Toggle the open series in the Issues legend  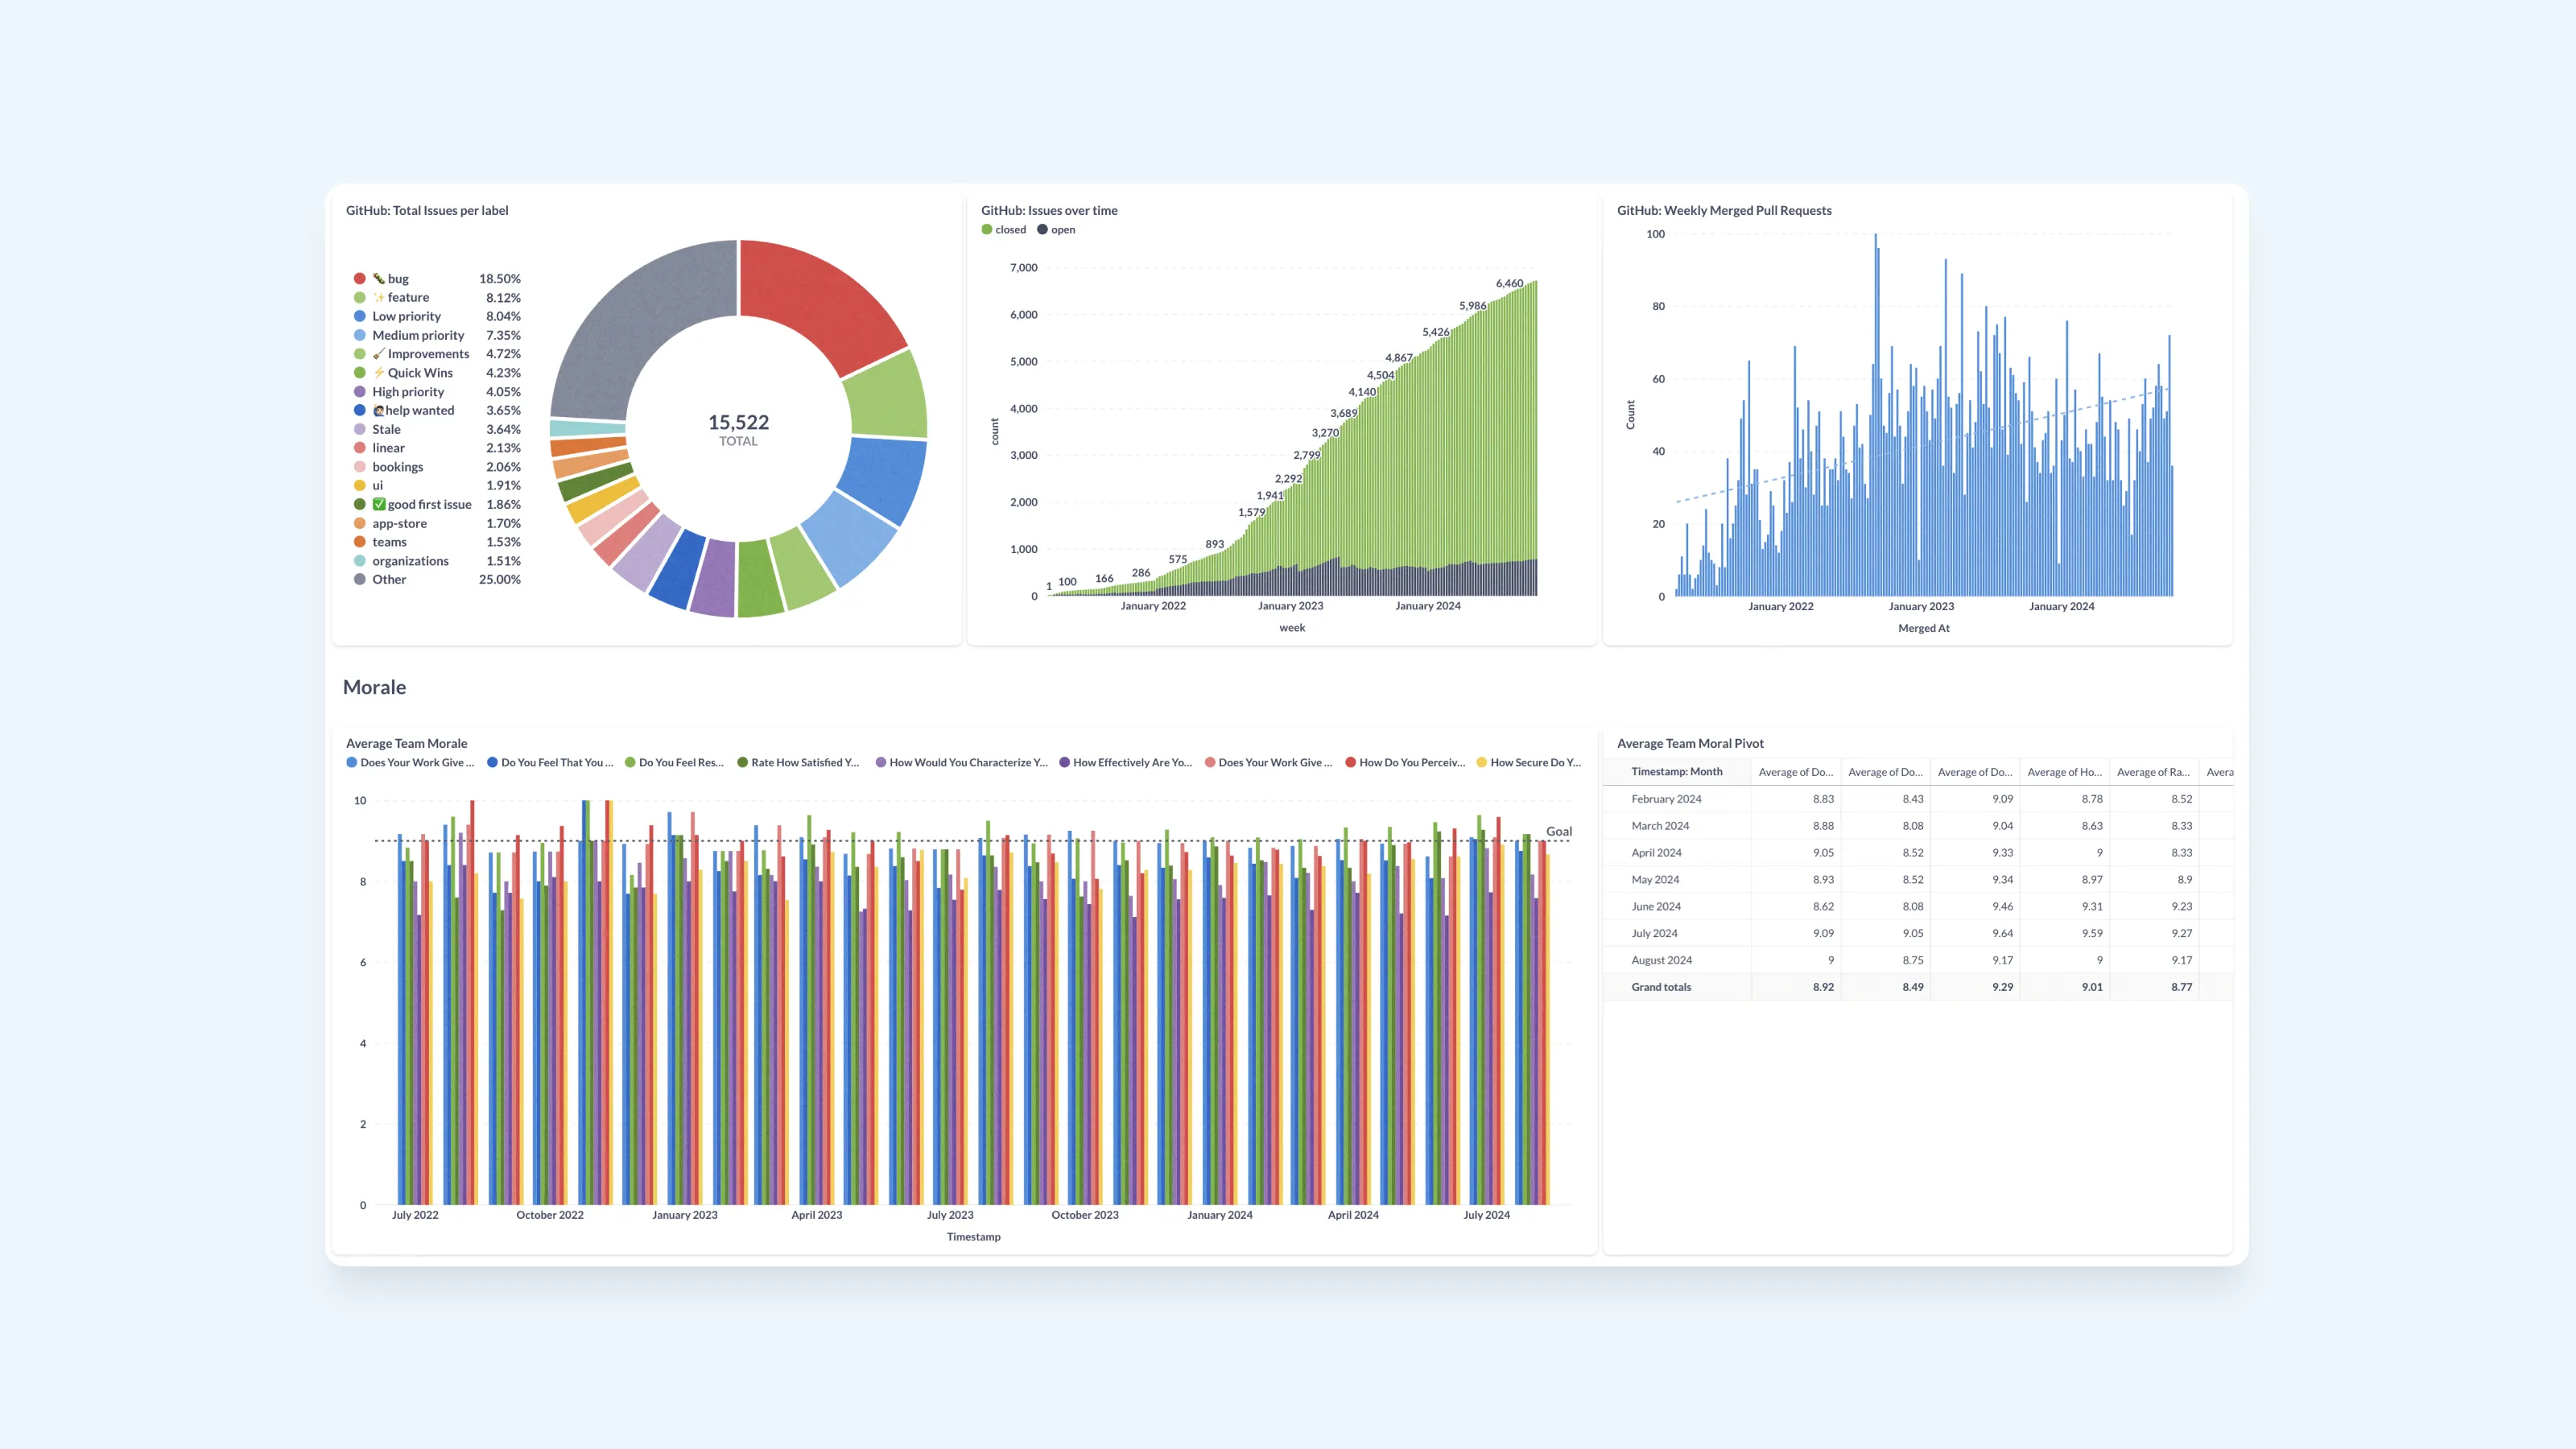pos(1056,229)
